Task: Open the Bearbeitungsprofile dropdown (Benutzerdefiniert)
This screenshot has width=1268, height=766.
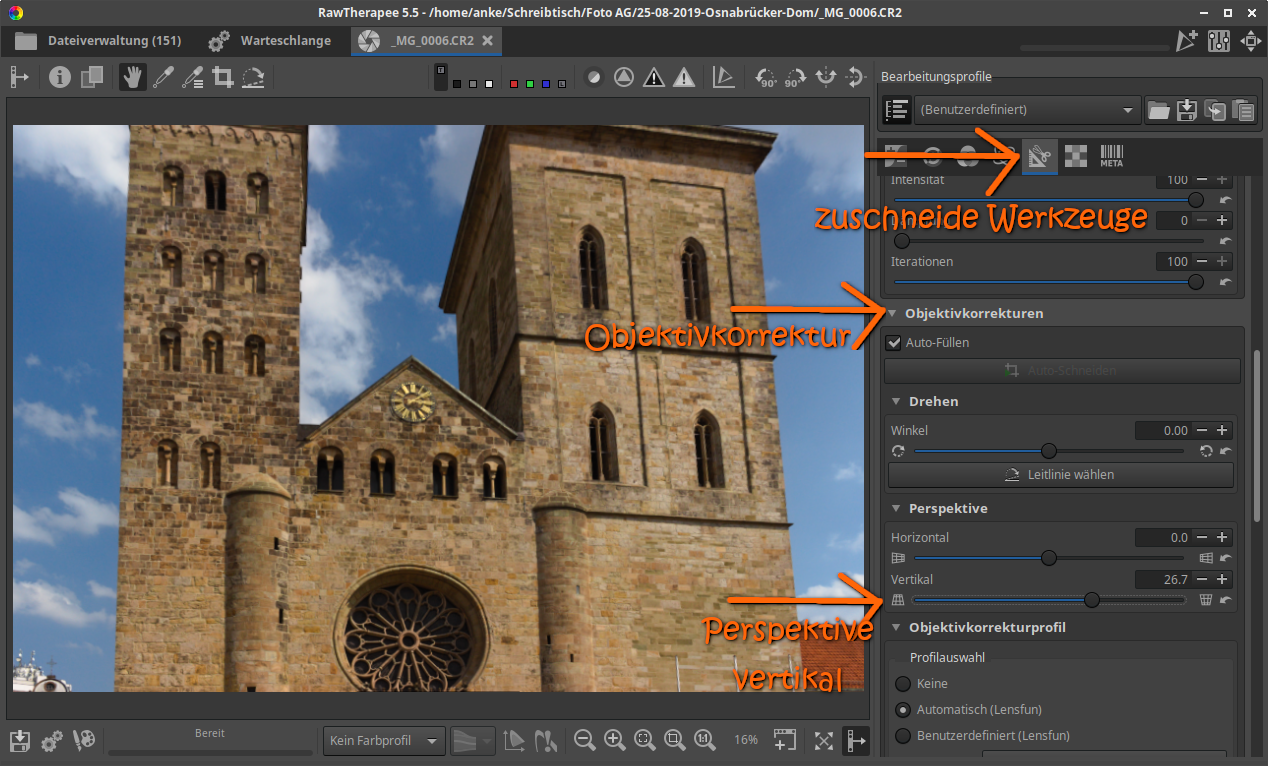Action: (1028, 110)
